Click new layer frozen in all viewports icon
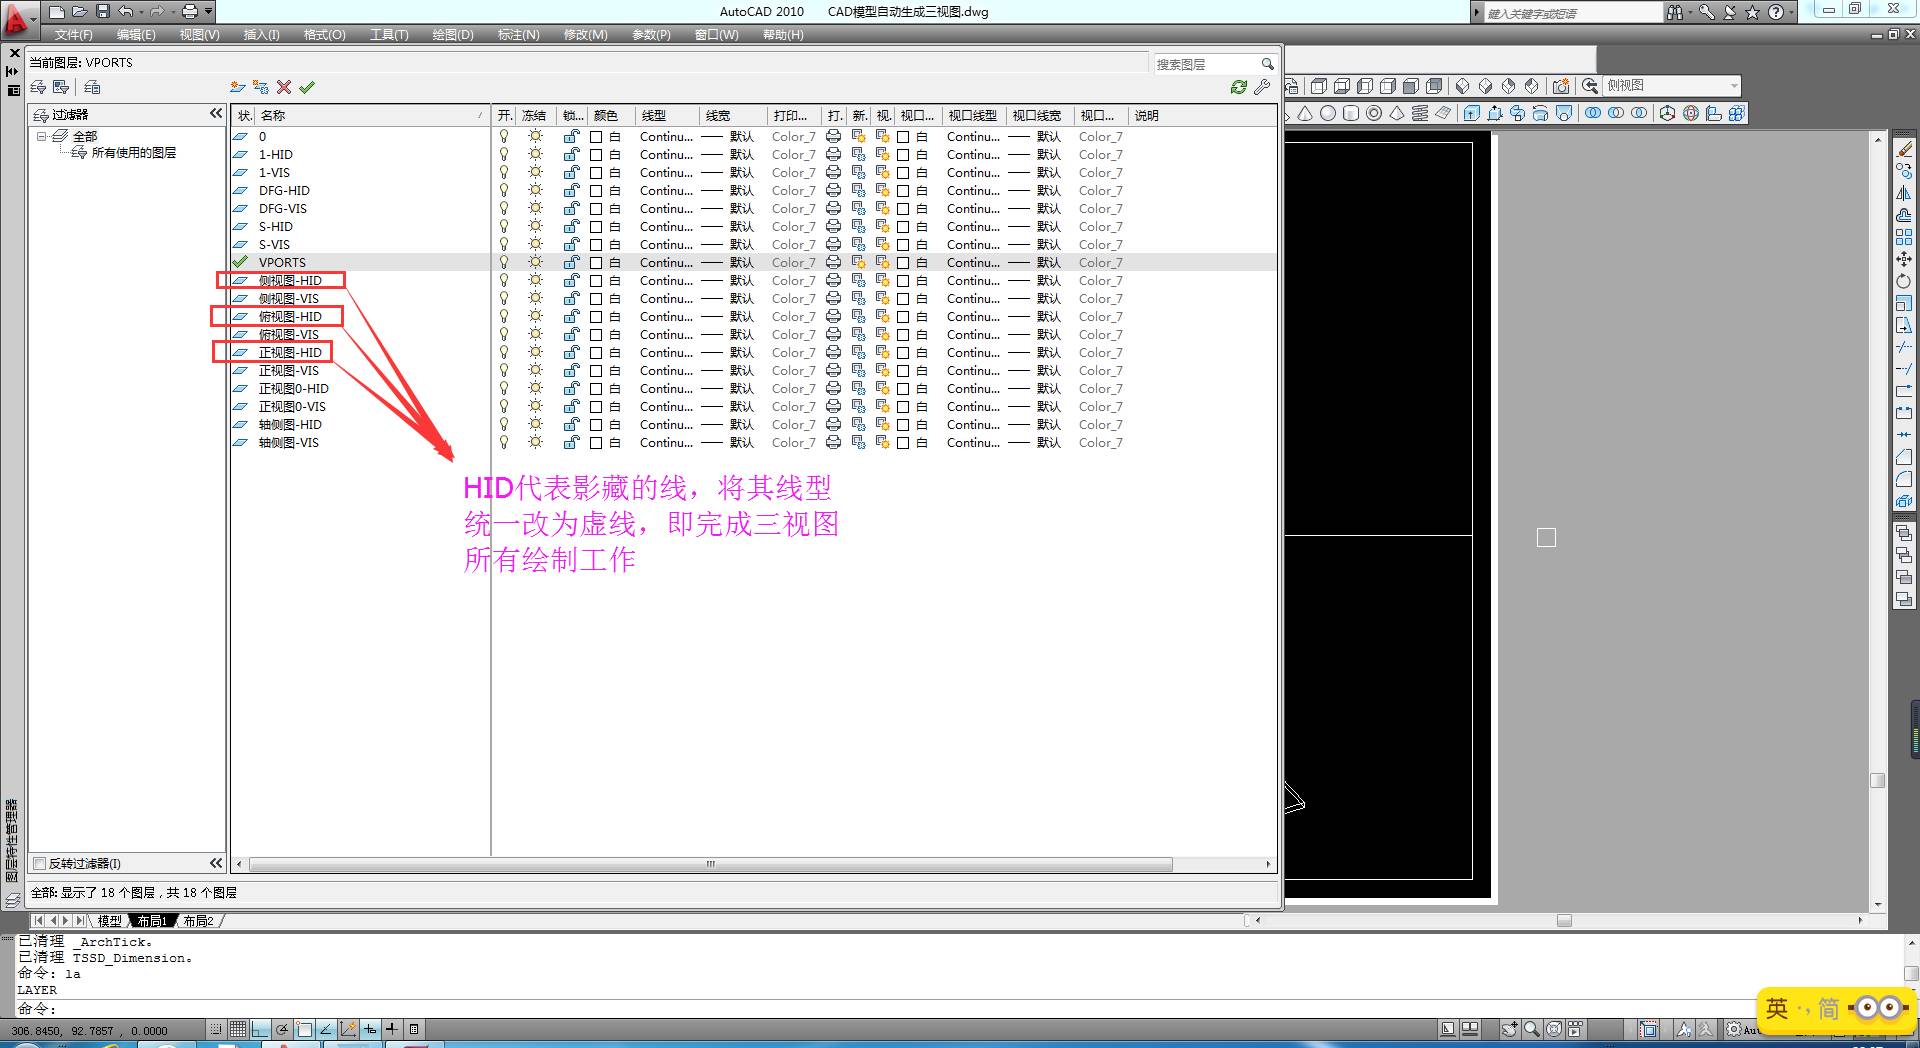The height and width of the screenshot is (1048, 1920). click(x=261, y=87)
